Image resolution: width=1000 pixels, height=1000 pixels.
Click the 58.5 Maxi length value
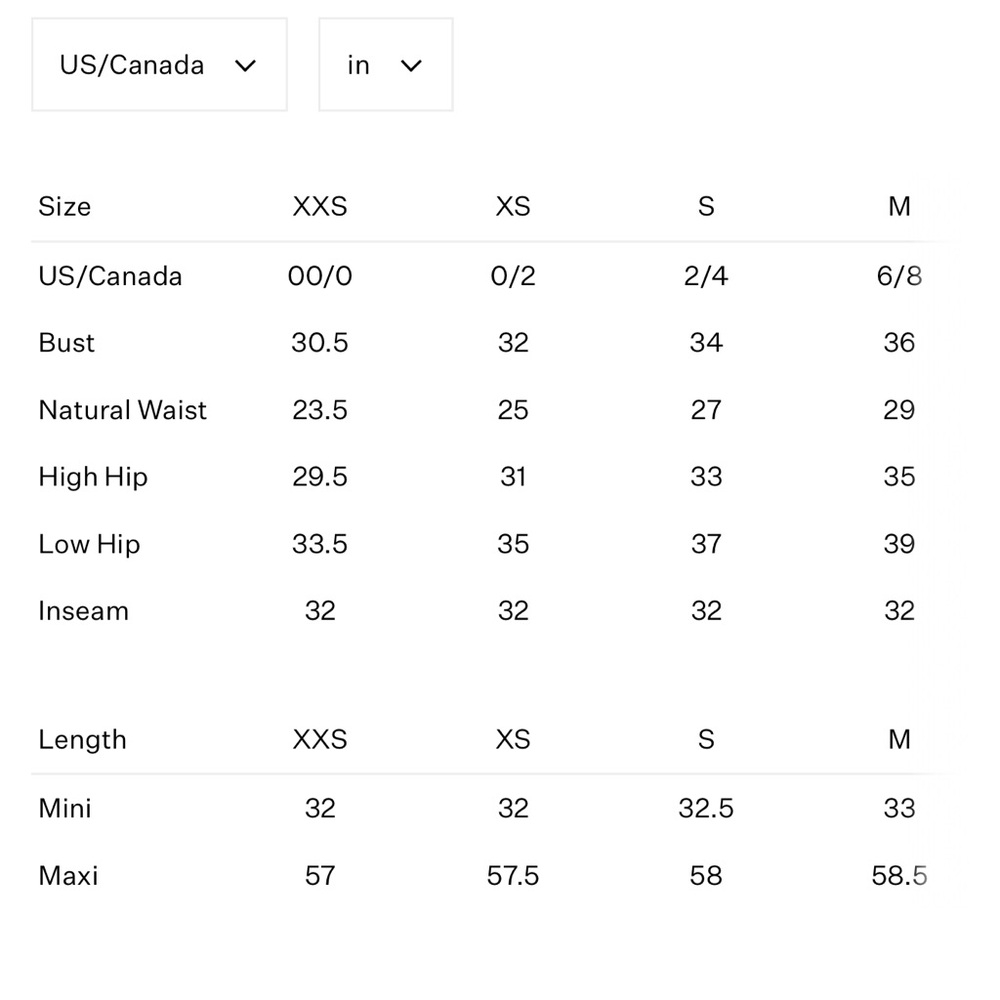[x=899, y=876]
